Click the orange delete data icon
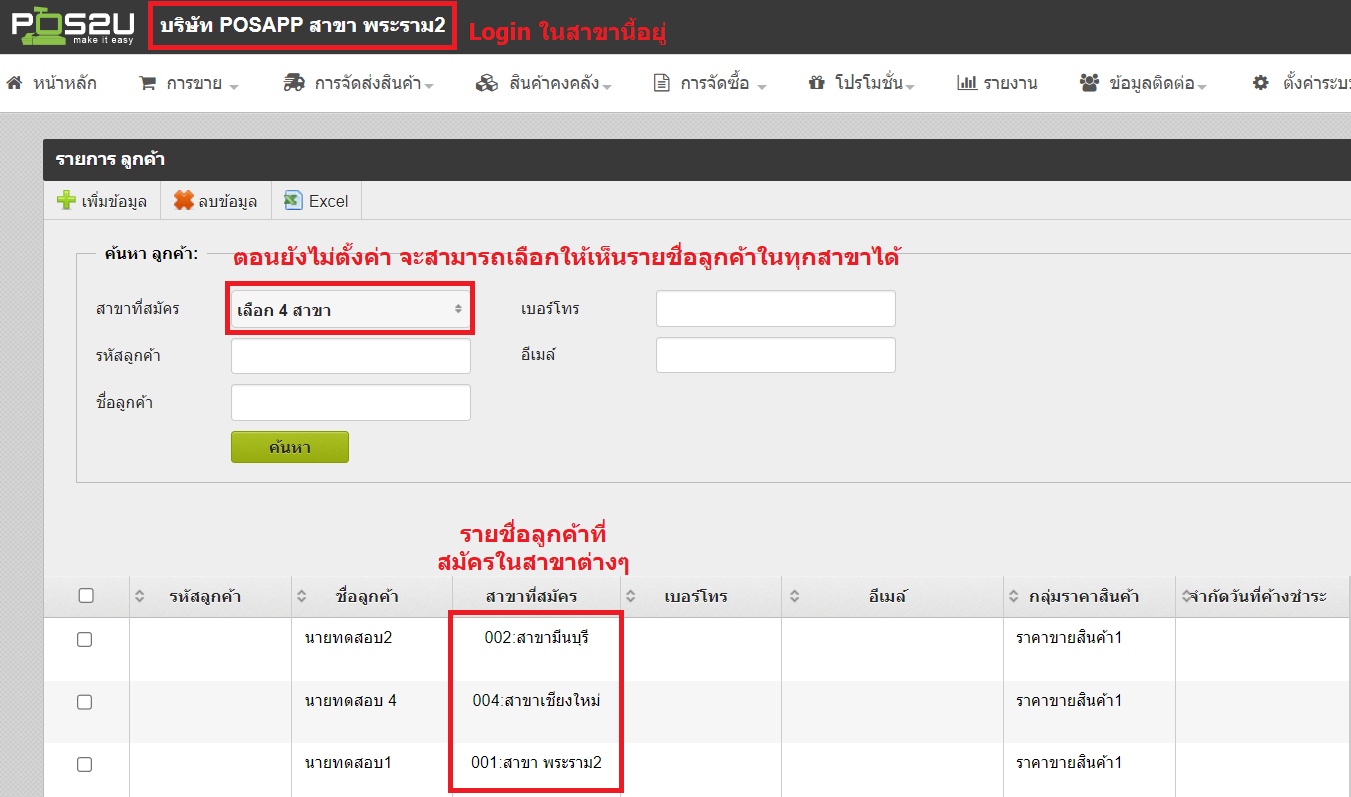 (x=183, y=201)
